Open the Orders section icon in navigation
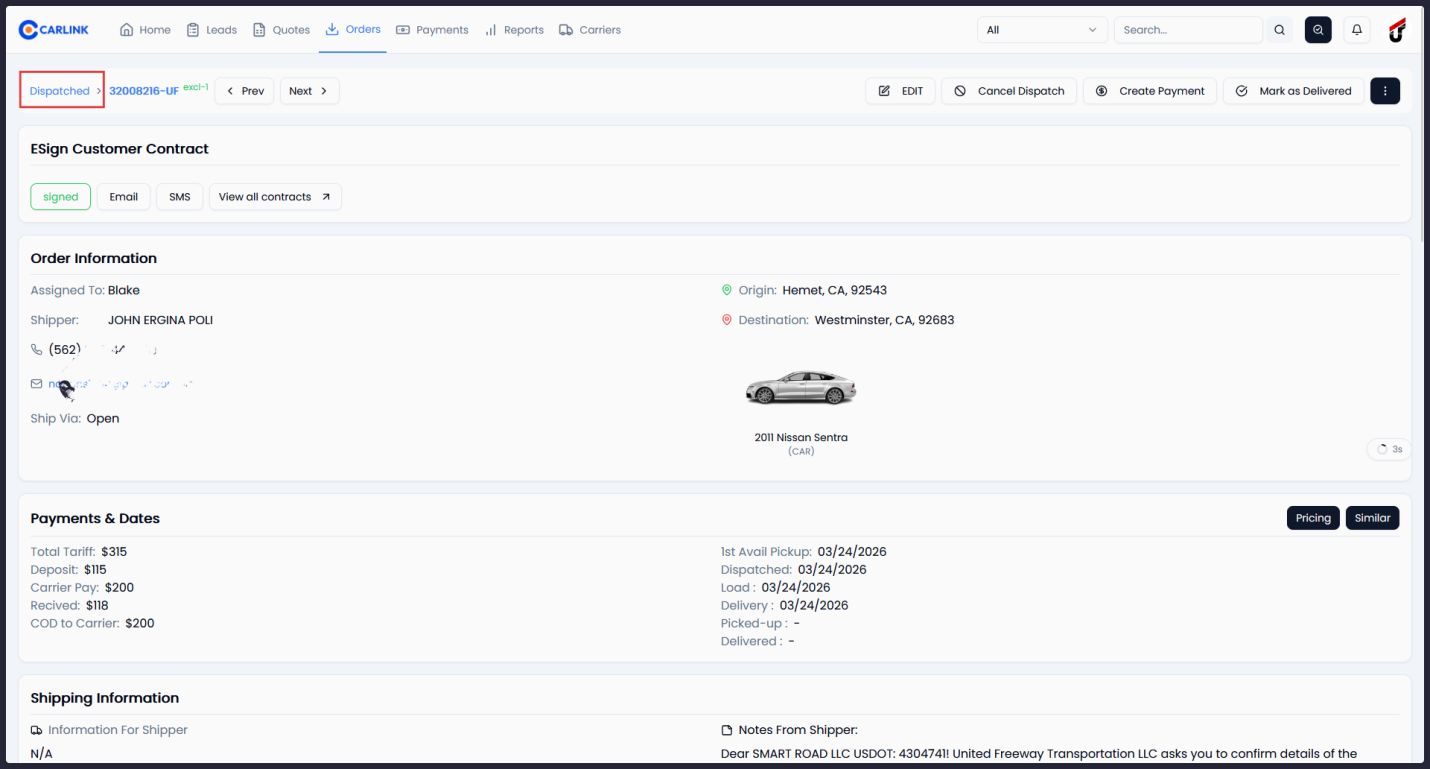Screen dimensions: 1430x769 (330, 29)
